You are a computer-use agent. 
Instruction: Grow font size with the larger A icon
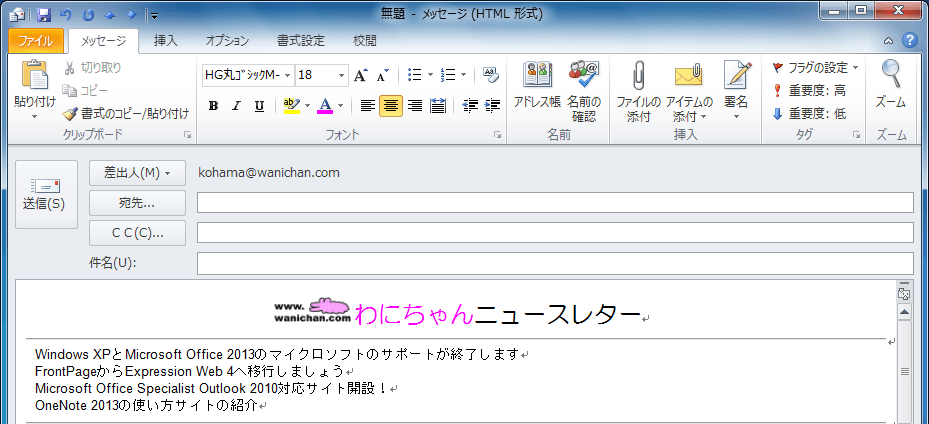tap(360, 75)
